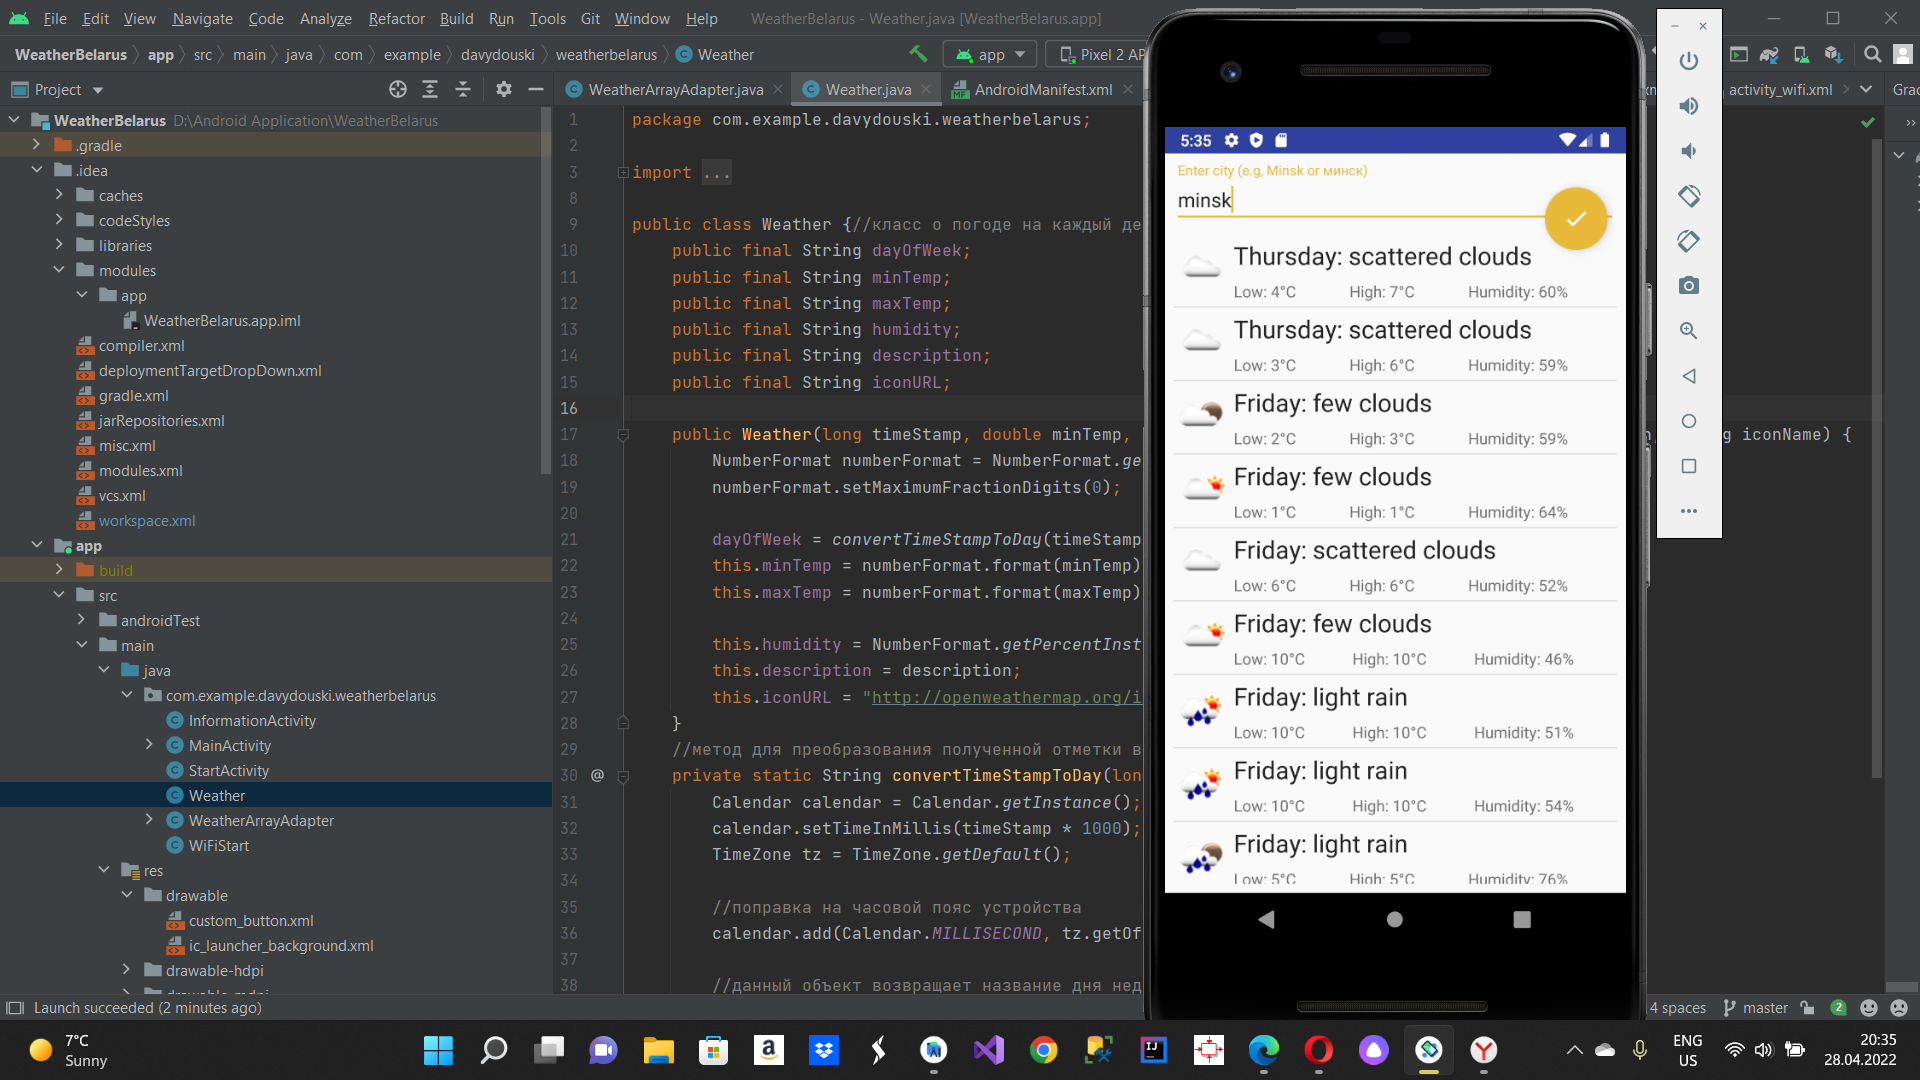The image size is (1920, 1080).
Task: Tap the 'Friday: light rain' 51% humidity row
Action: 1395,711
